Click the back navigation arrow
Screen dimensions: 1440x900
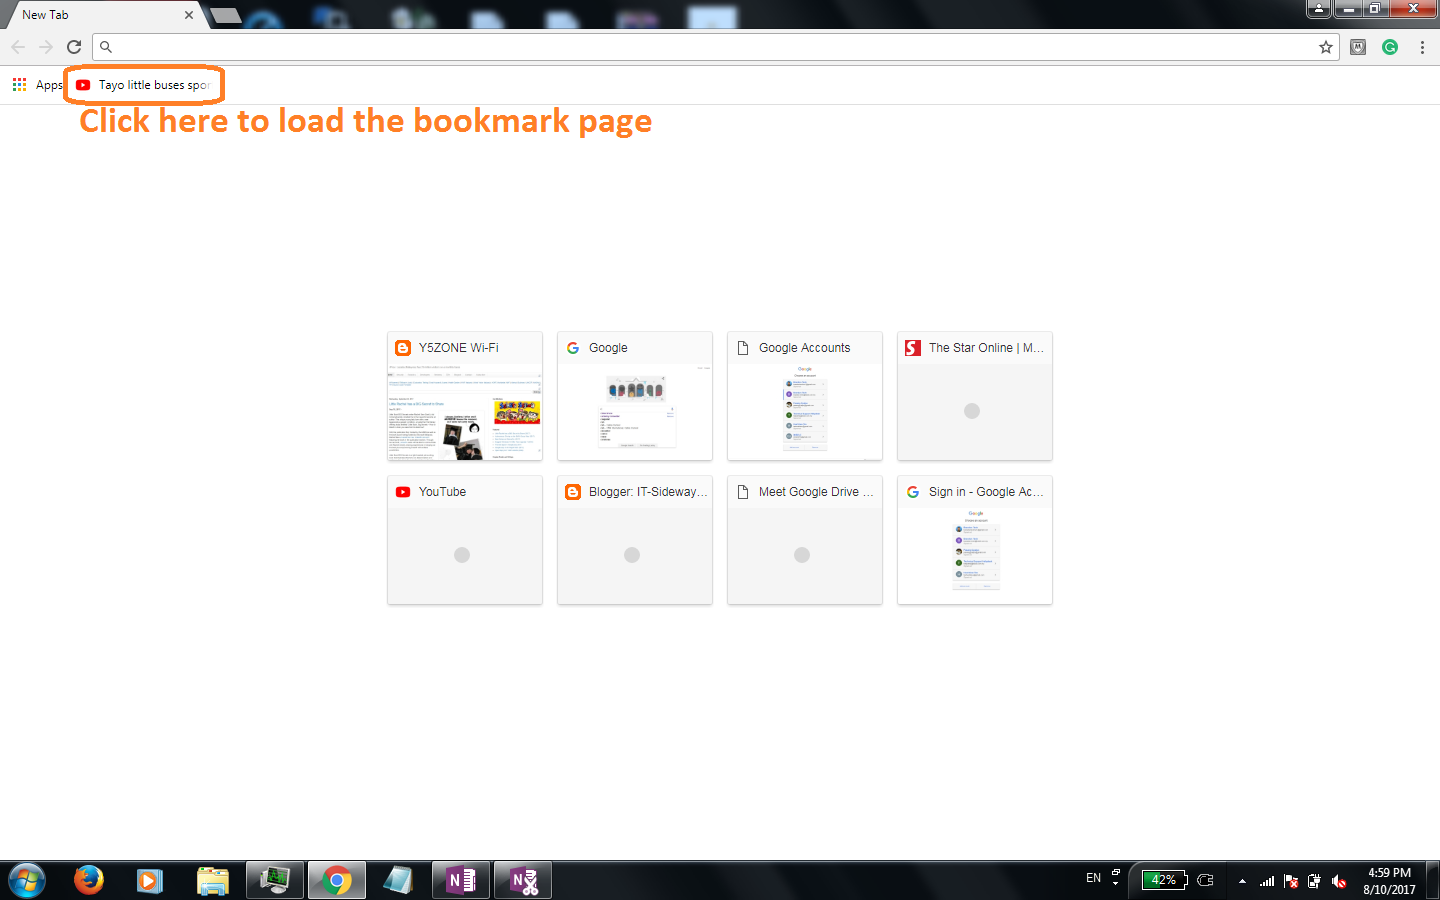coord(18,46)
